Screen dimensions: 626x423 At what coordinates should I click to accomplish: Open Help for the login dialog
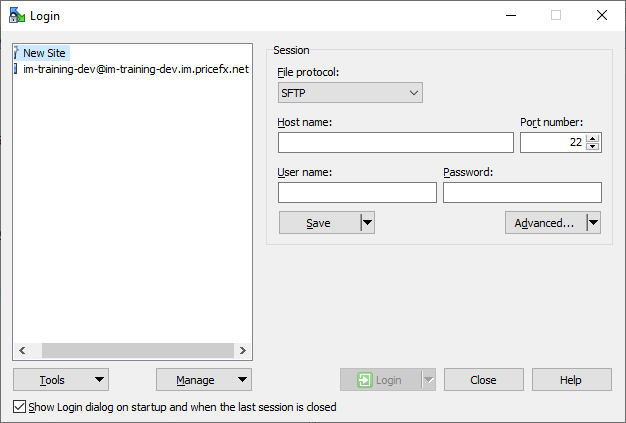[571, 380]
